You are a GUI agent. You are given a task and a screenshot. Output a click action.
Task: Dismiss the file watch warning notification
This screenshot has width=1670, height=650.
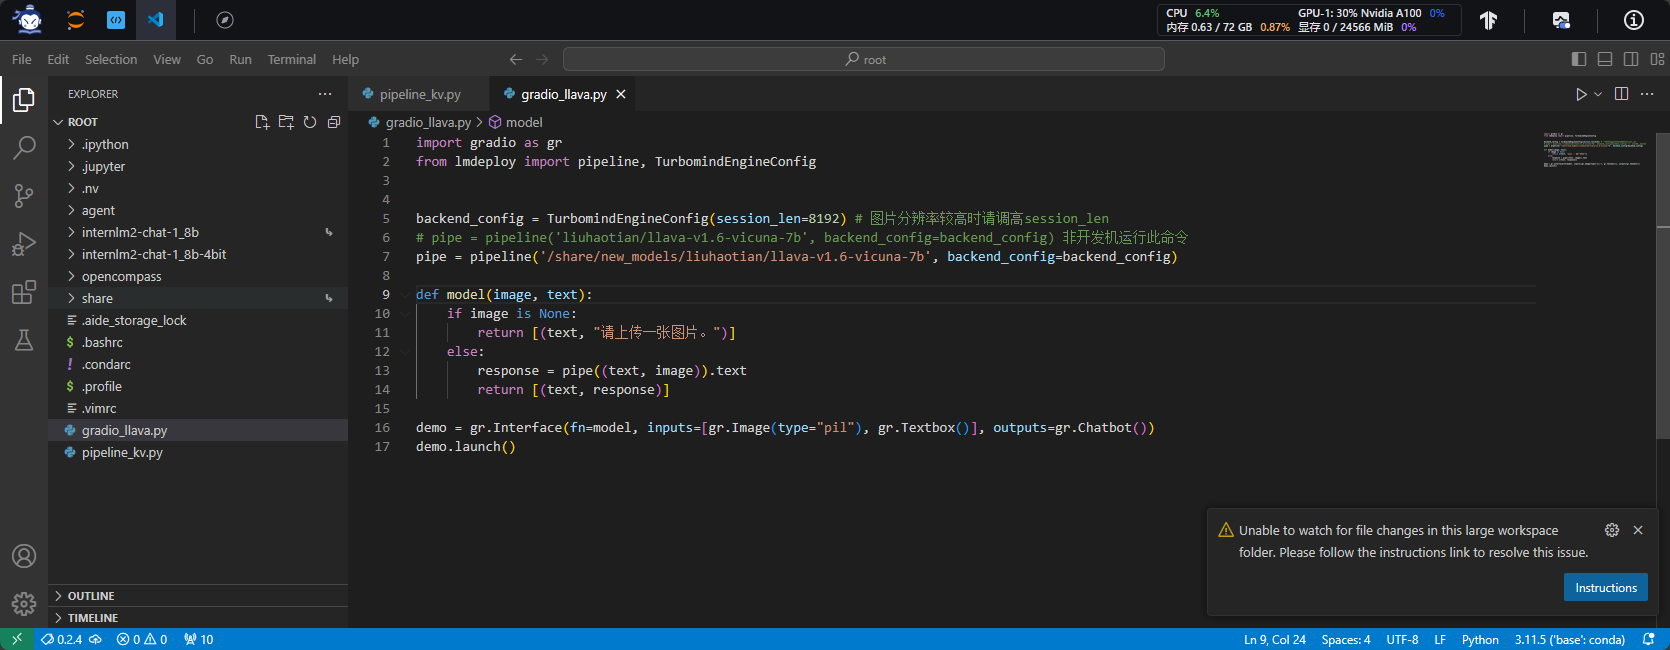tap(1638, 530)
